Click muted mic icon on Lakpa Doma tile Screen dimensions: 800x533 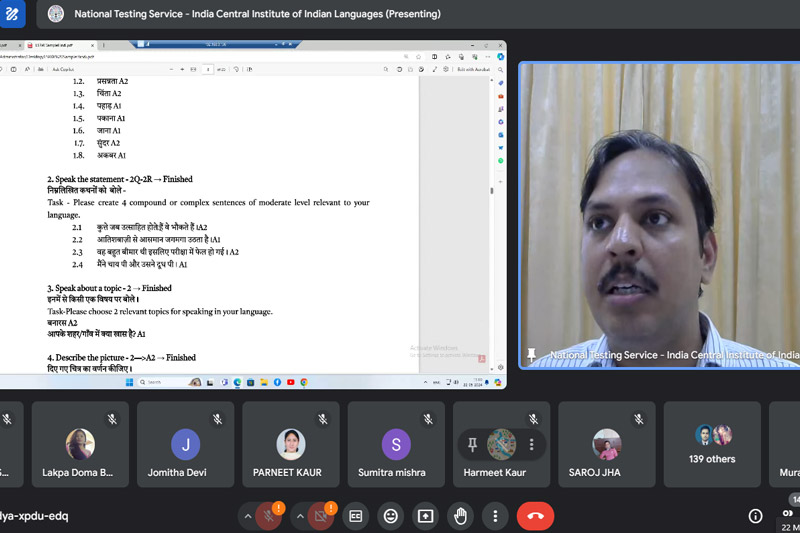(112, 419)
